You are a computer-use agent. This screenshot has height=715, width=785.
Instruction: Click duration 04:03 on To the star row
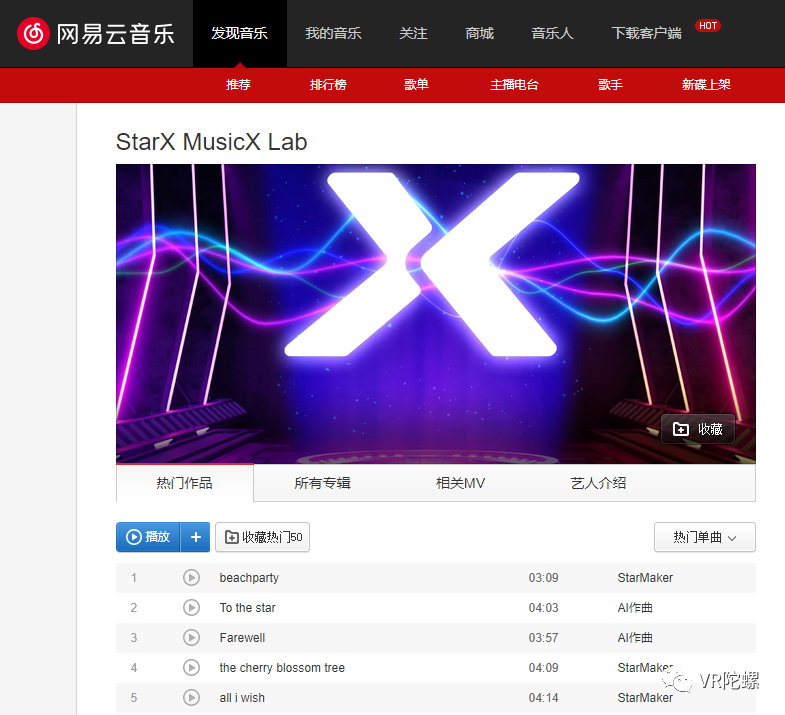click(x=543, y=608)
